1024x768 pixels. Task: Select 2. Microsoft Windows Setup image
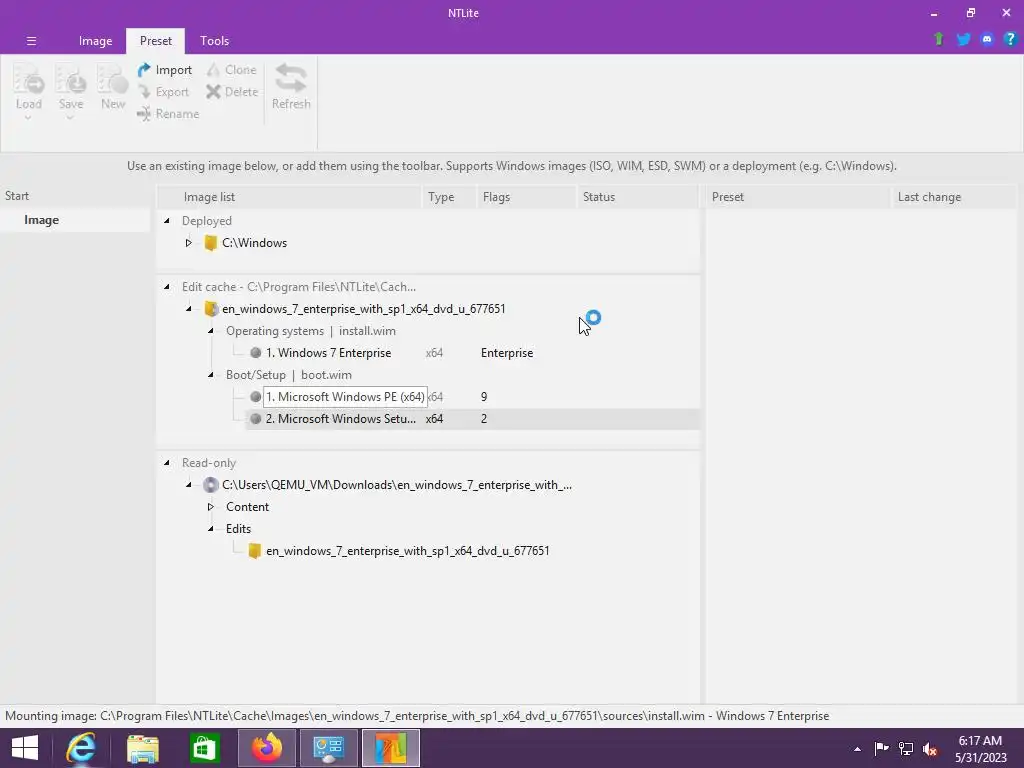340,419
